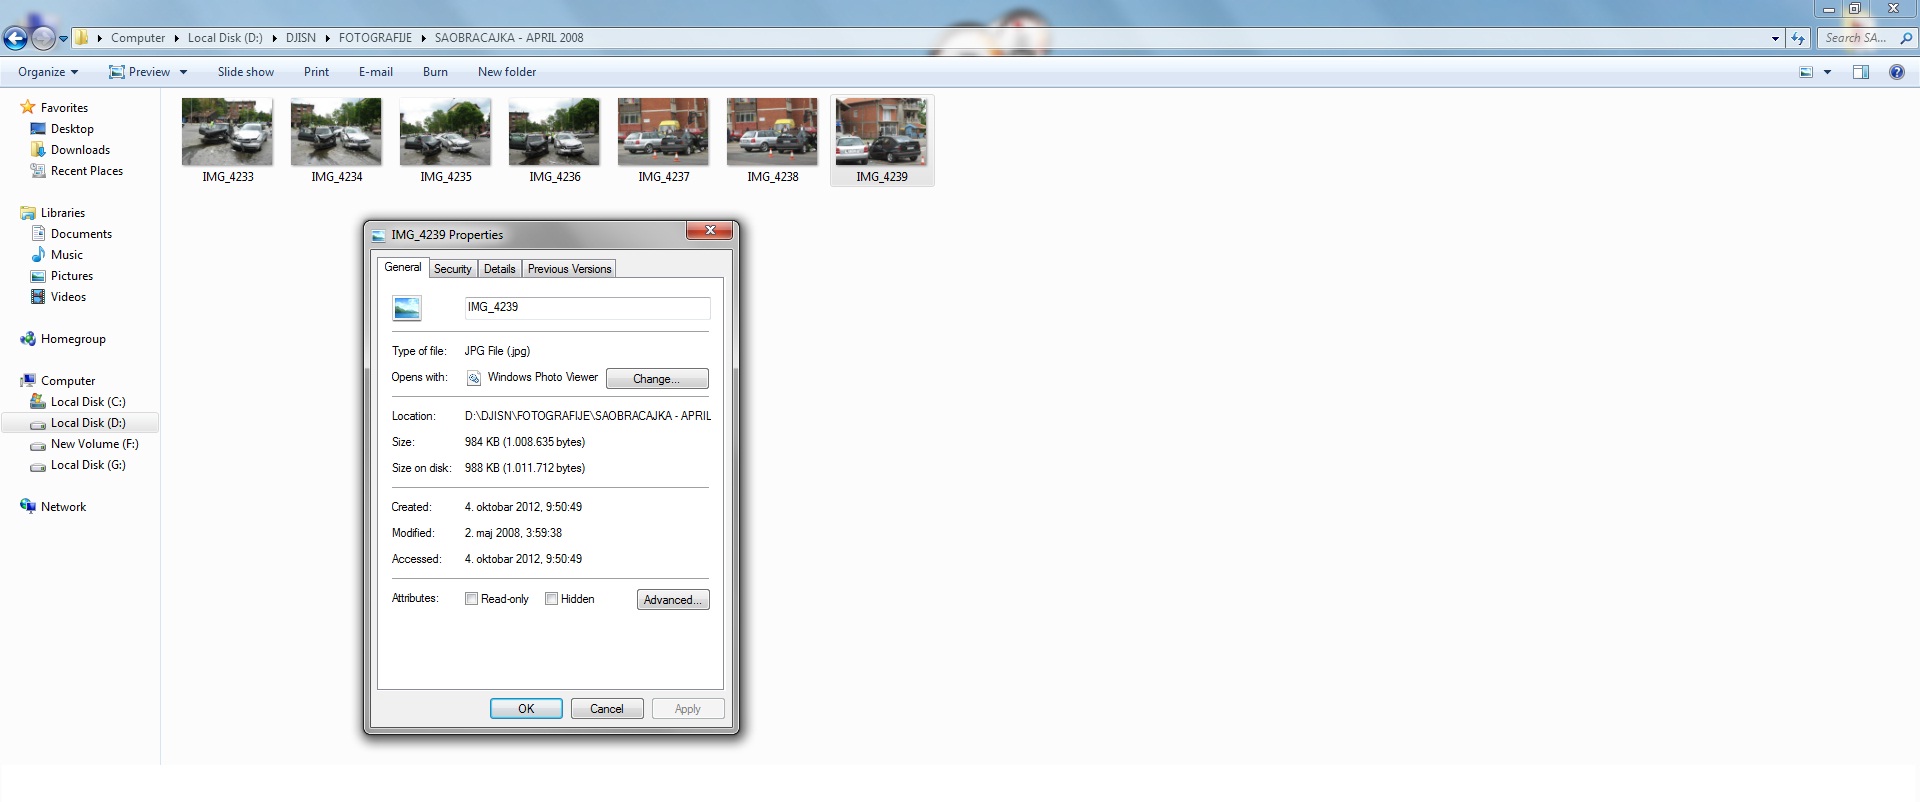This screenshot has width=1920, height=802.
Task: Switch to Security tab
Action: pyautogui.click(x=452, y=269)
